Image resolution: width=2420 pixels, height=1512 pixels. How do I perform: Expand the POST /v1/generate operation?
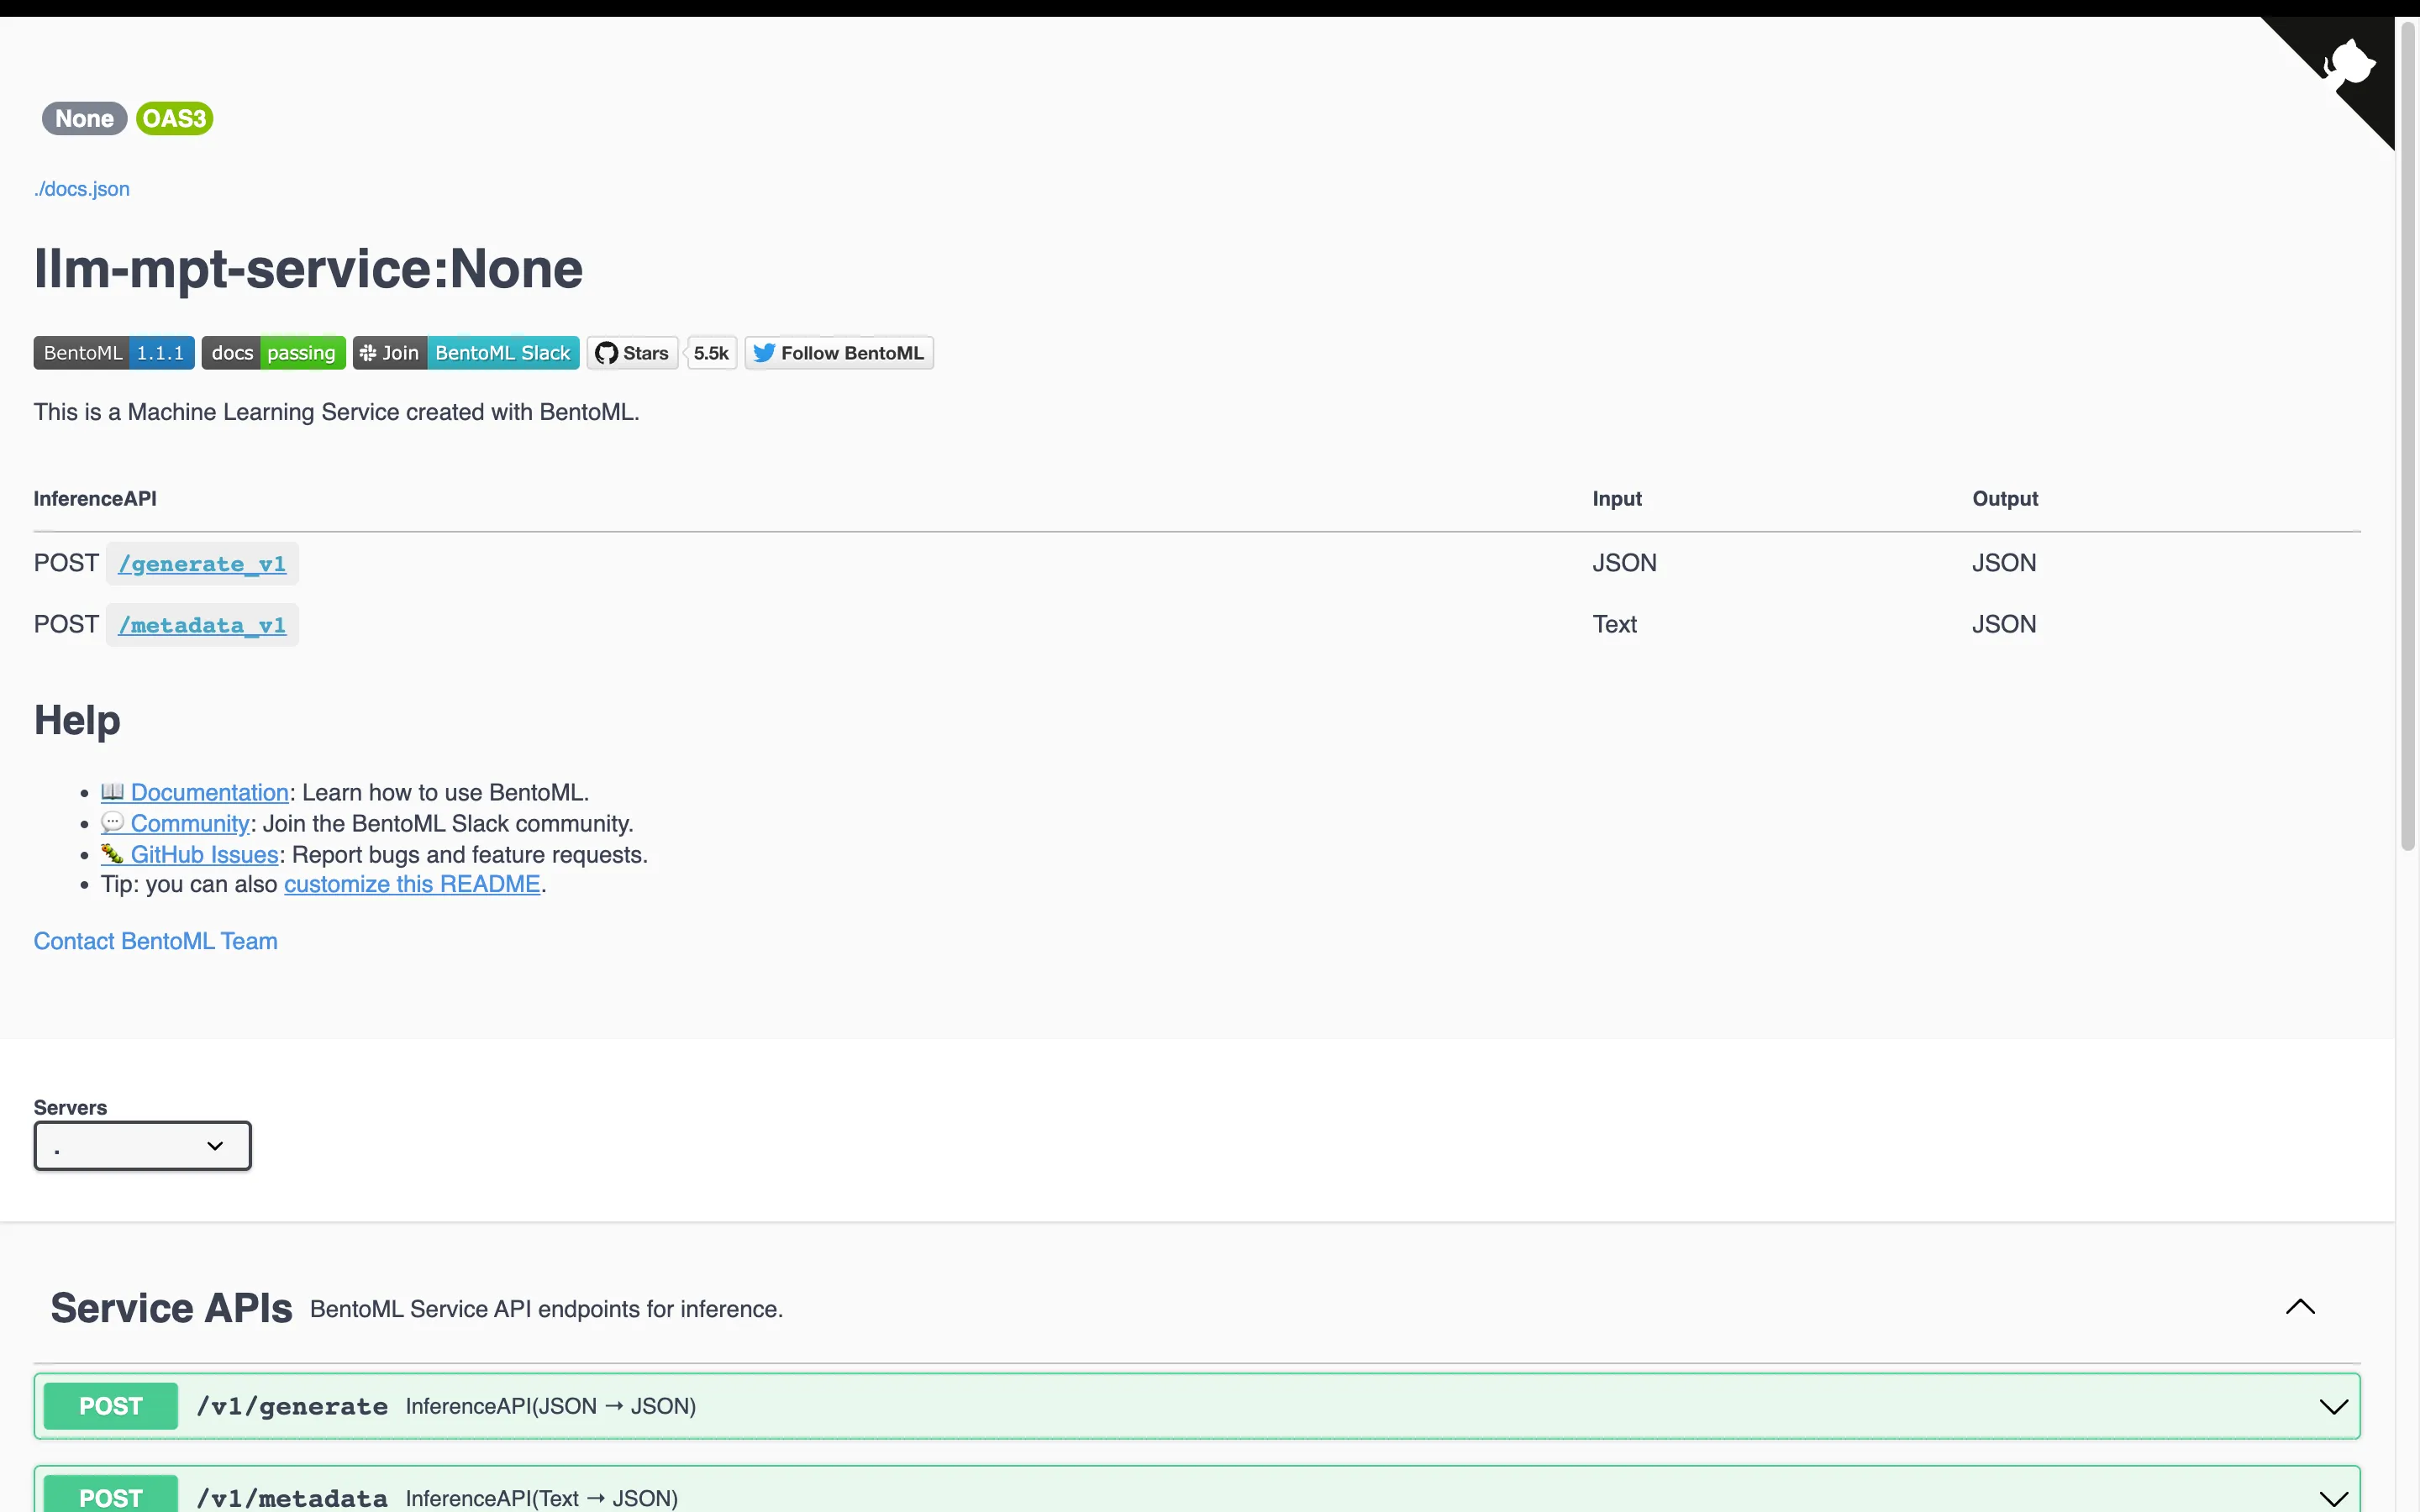pyautogui.click(x=2334, y=1407)
